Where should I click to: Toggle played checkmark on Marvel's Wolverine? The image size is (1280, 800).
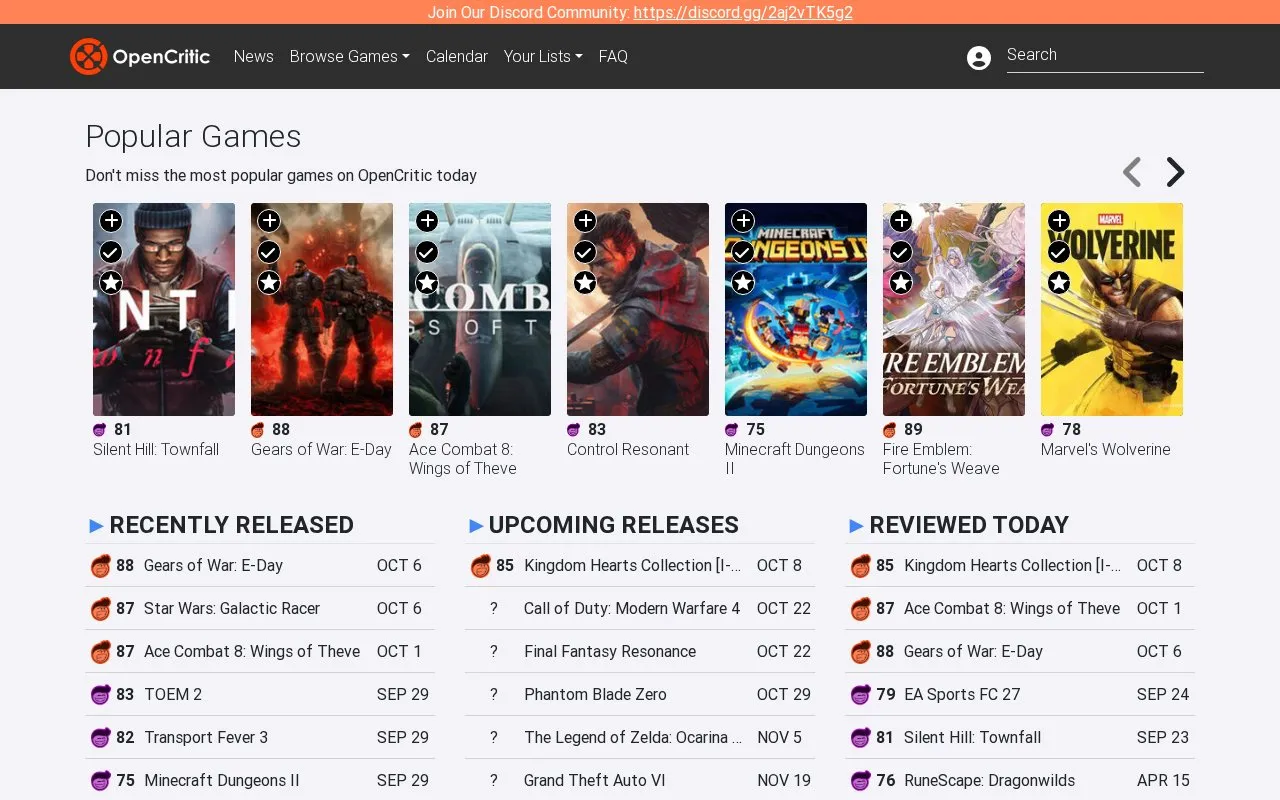point(1059,252)
